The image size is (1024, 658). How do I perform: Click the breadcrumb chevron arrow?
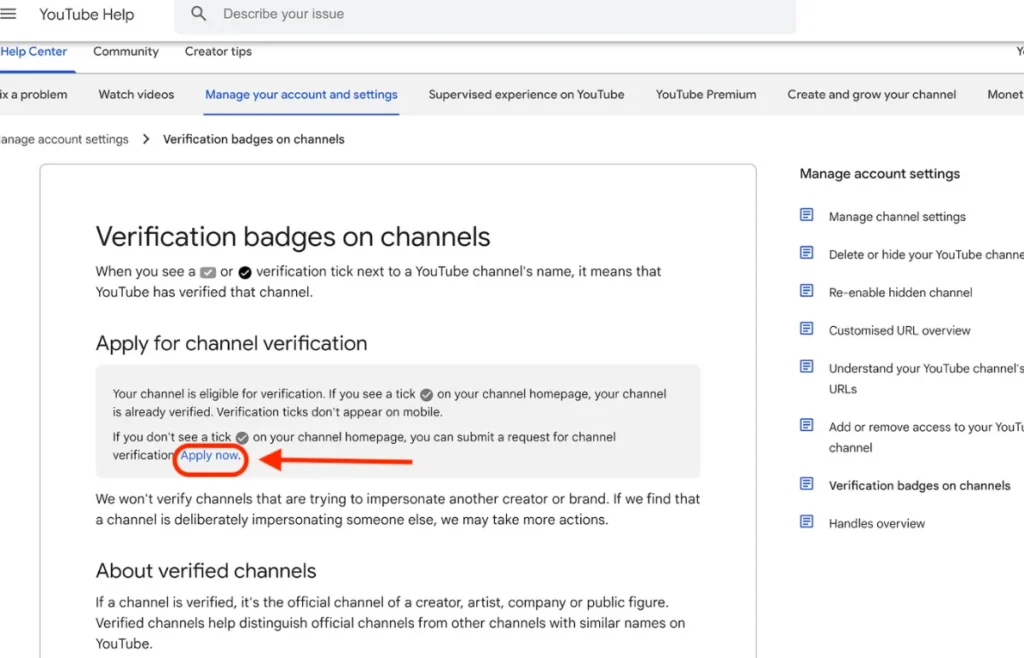(x=146, y=139)
